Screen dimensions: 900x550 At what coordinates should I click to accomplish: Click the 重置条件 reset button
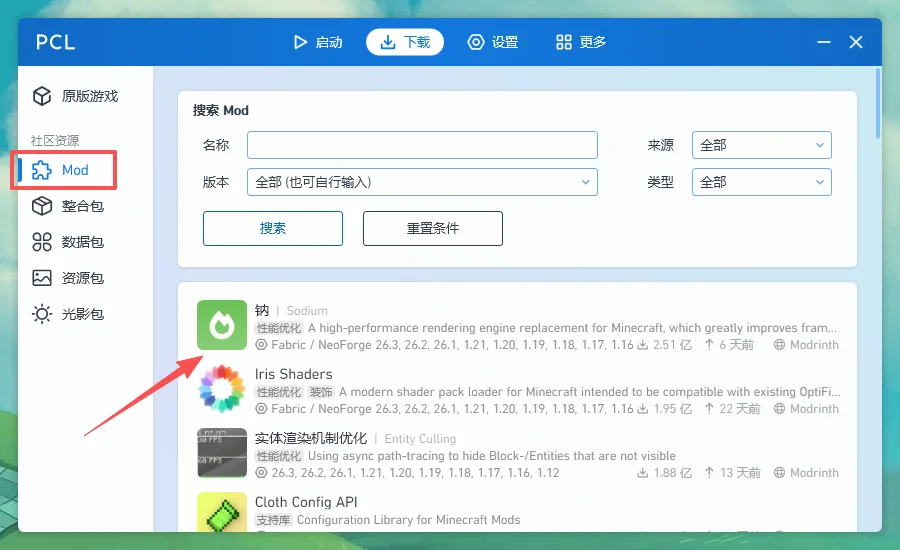tap(433, 228)
